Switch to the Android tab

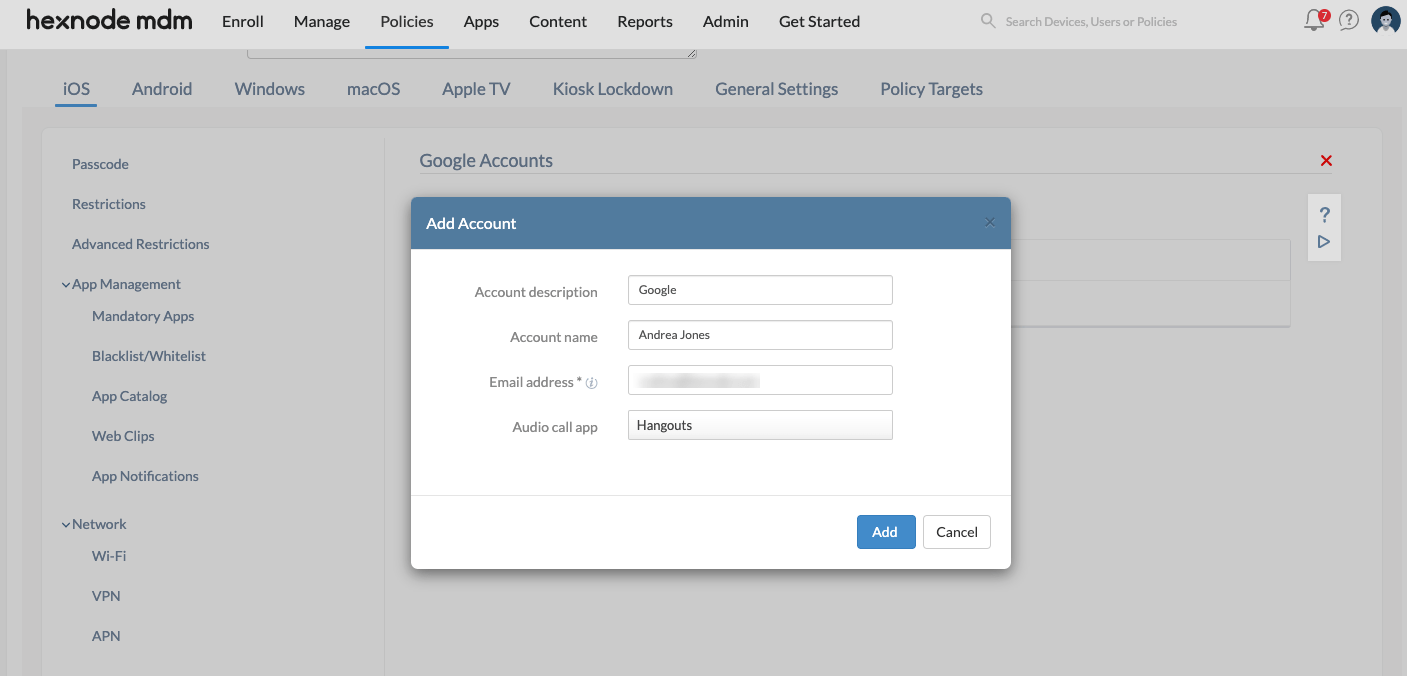pos(161,88)
